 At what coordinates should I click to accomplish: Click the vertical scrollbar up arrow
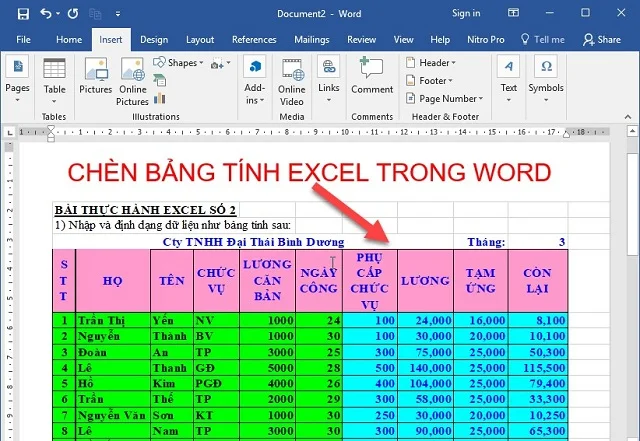(x=632, y=131)
